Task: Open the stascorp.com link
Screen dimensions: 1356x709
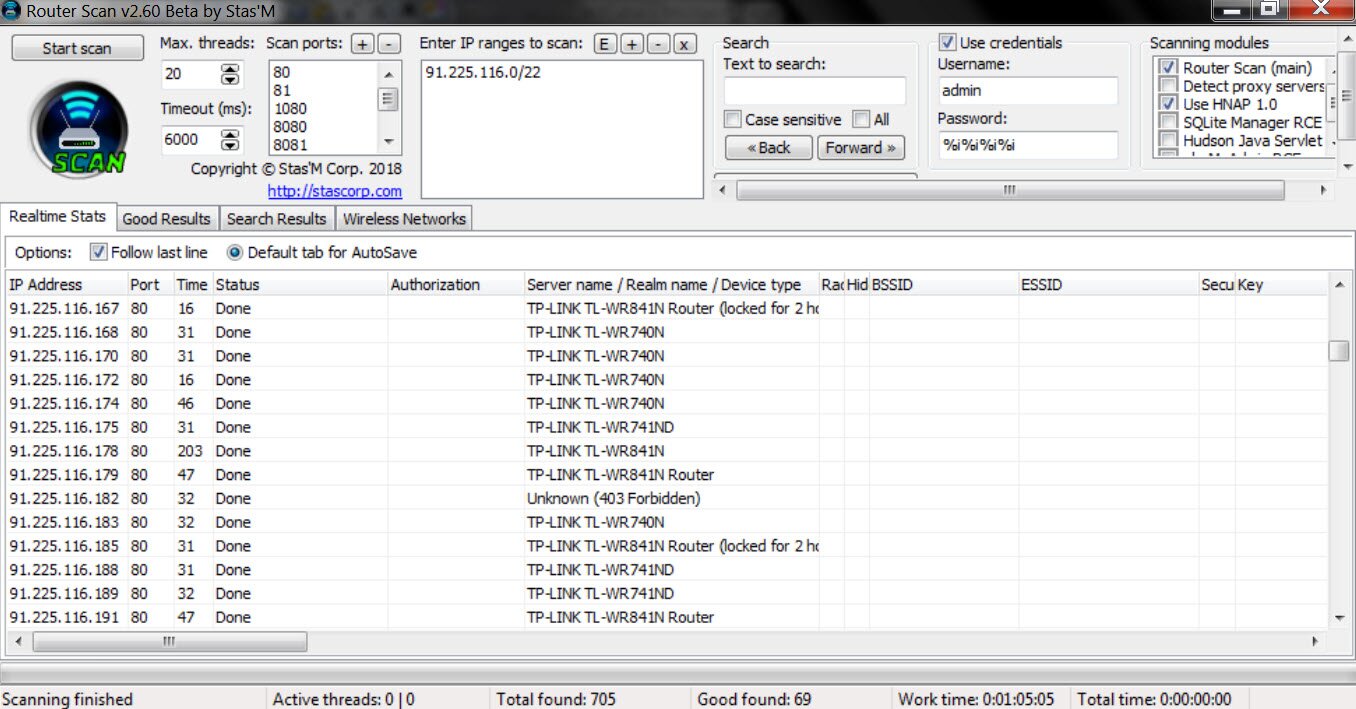Action: [x=334, y=191]
